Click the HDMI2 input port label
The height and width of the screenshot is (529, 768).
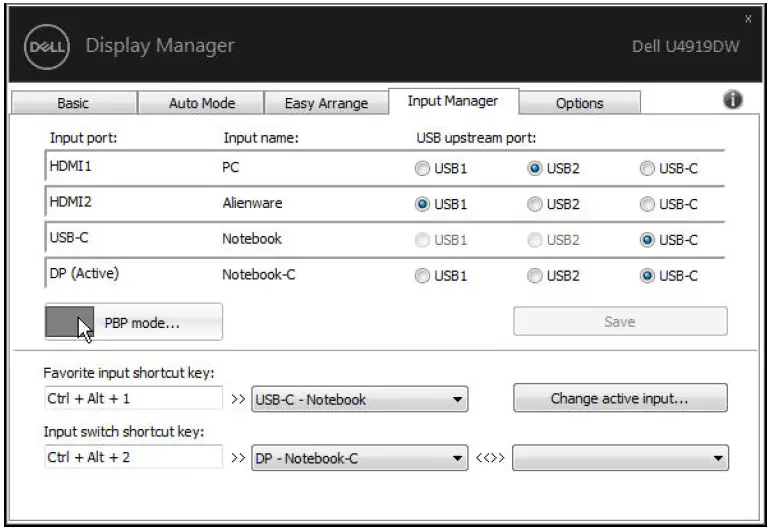pyautogui.click(x=71, y=202)
